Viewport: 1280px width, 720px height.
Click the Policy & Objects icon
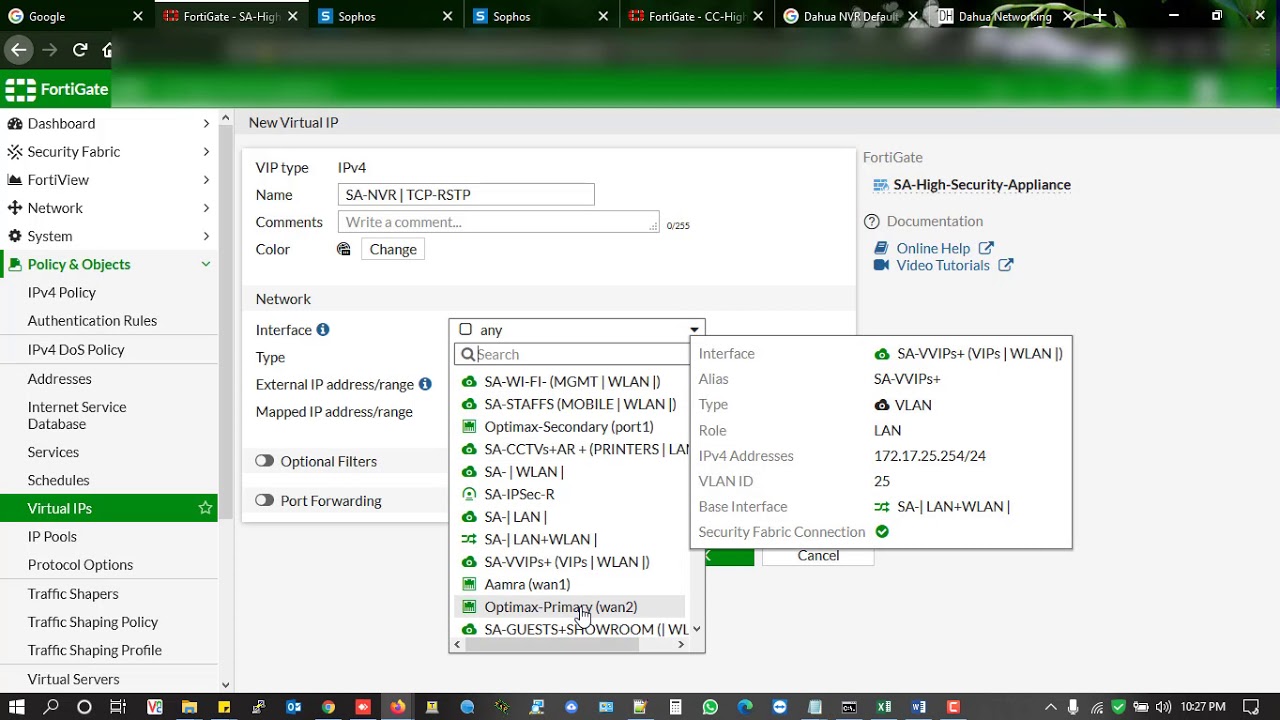(x=15, y=264)
